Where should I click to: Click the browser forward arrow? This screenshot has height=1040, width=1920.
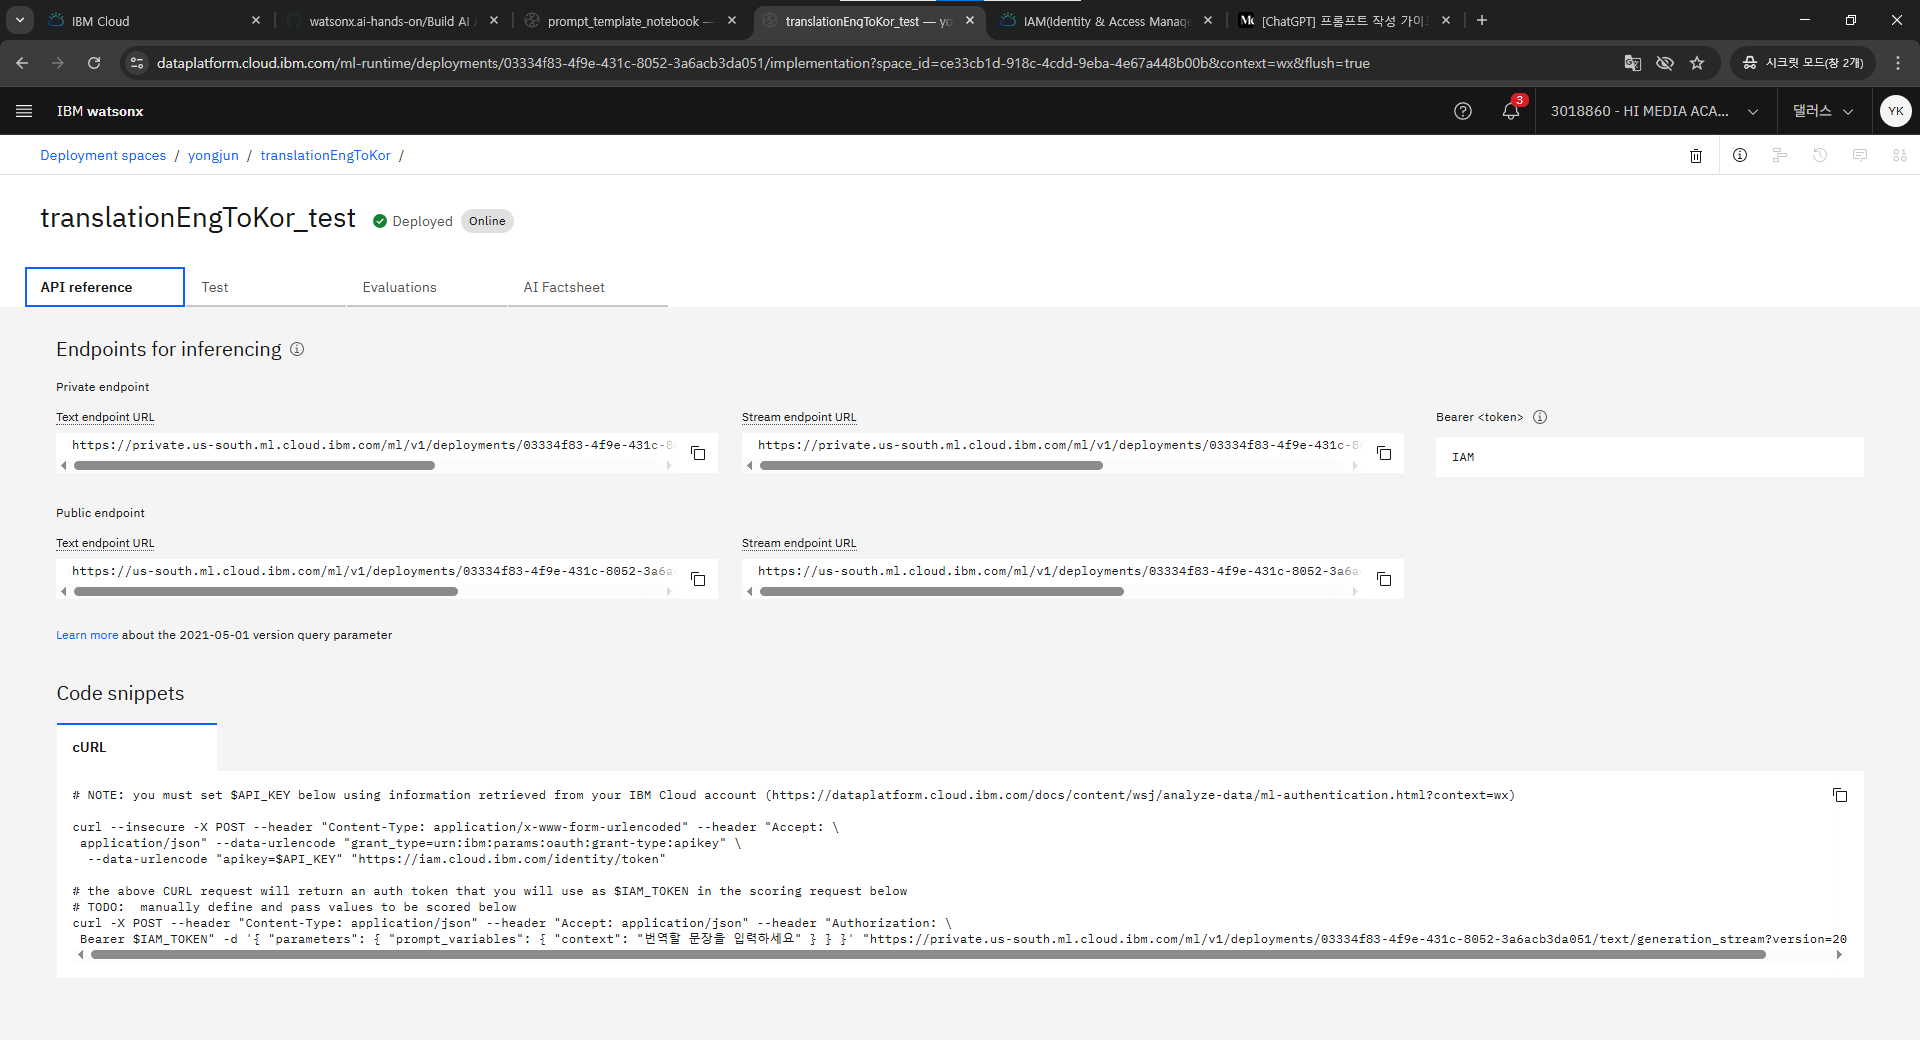(58, 63)
